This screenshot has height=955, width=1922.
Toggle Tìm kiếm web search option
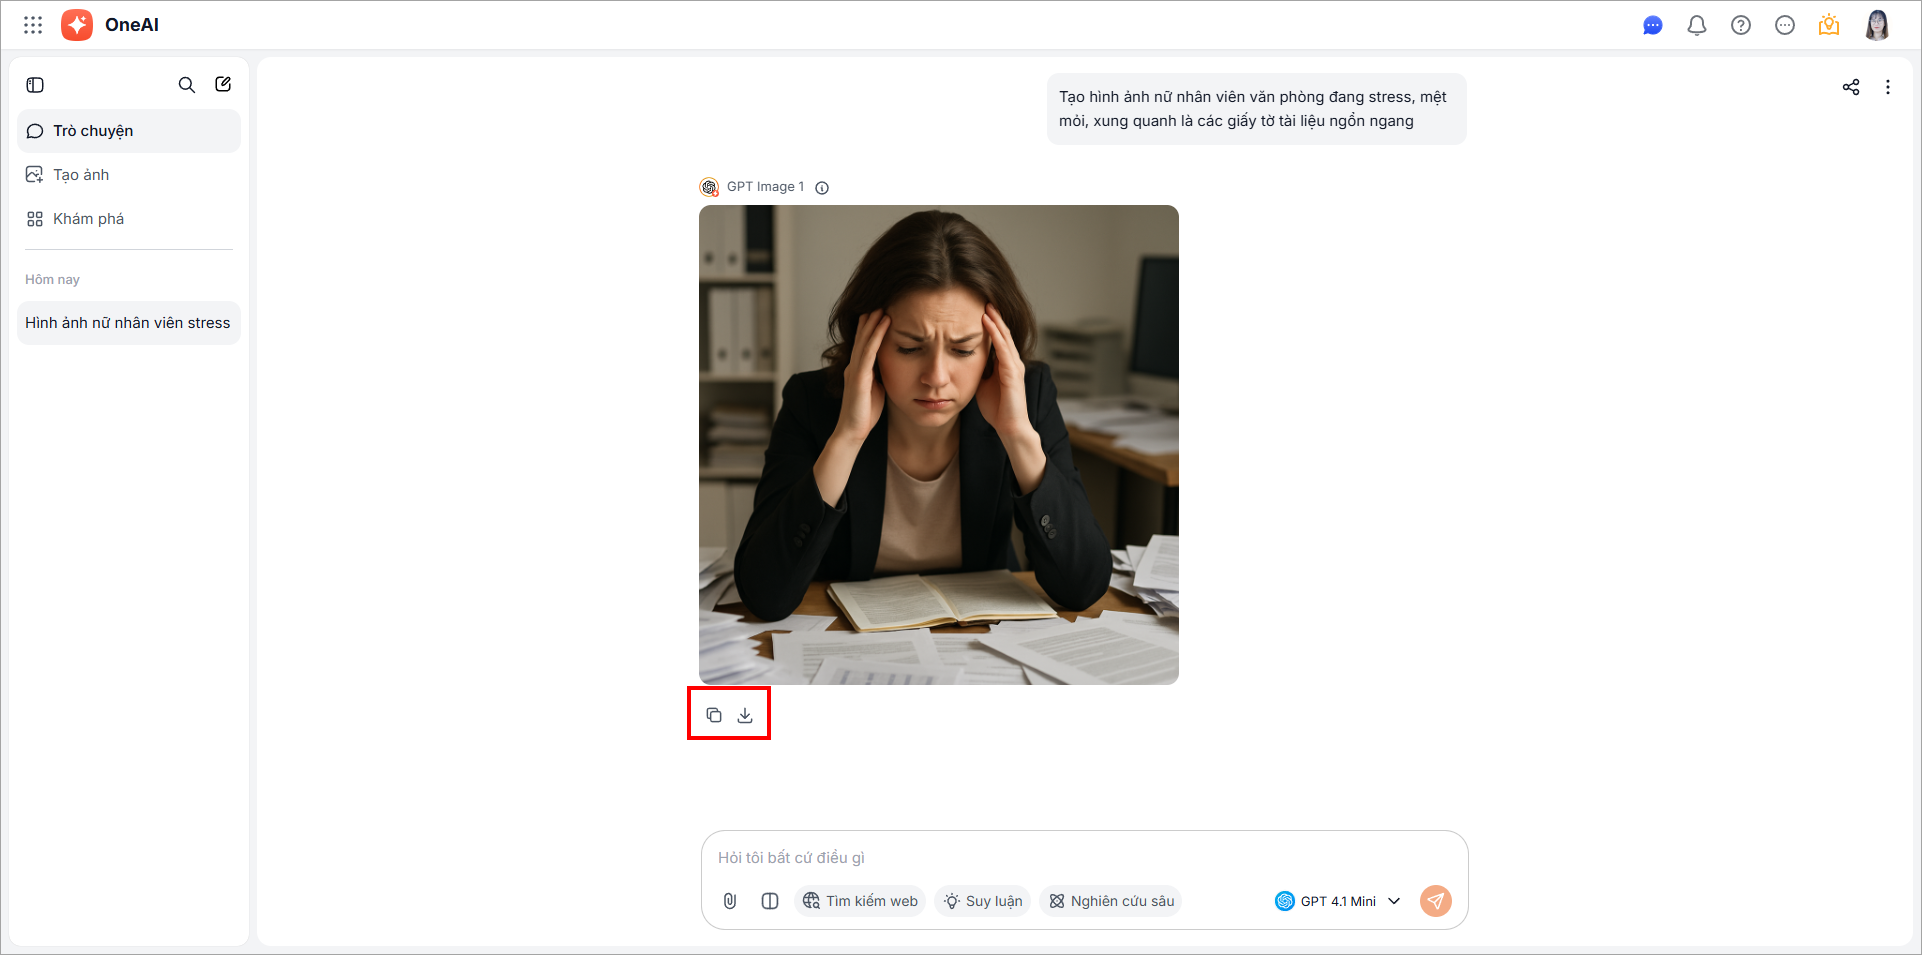pos(860,901)
